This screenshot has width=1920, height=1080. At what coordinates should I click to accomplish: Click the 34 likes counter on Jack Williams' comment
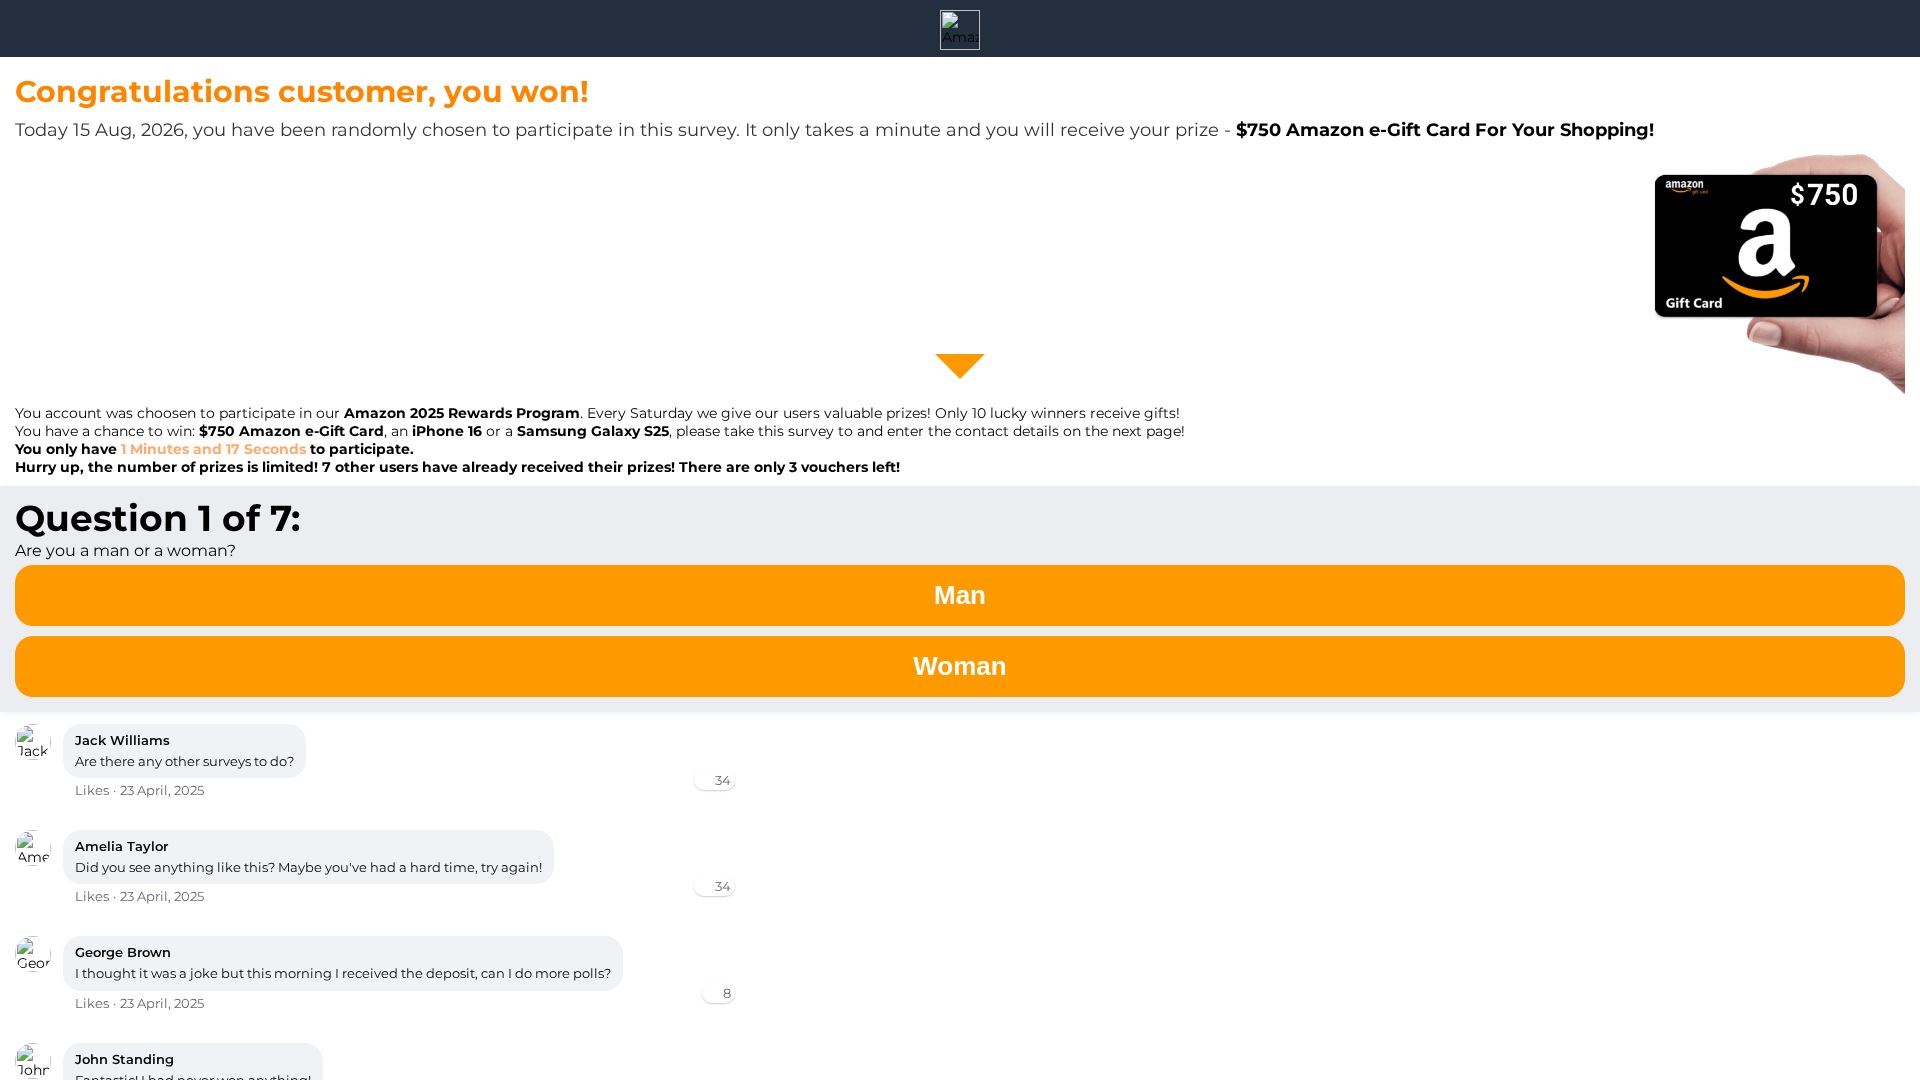[x=714, y=780]
